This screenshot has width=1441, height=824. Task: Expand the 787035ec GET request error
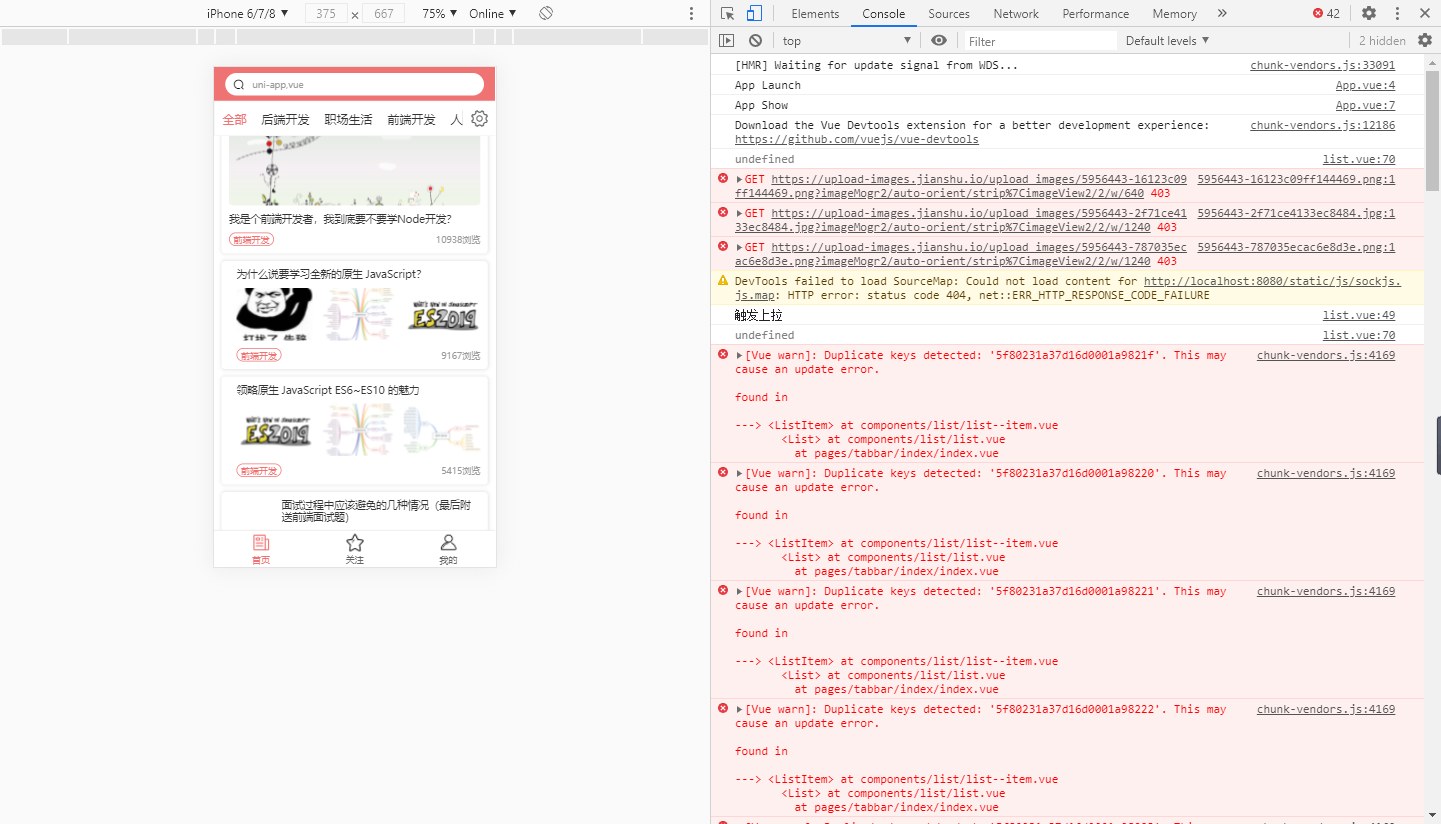(739, 247)
